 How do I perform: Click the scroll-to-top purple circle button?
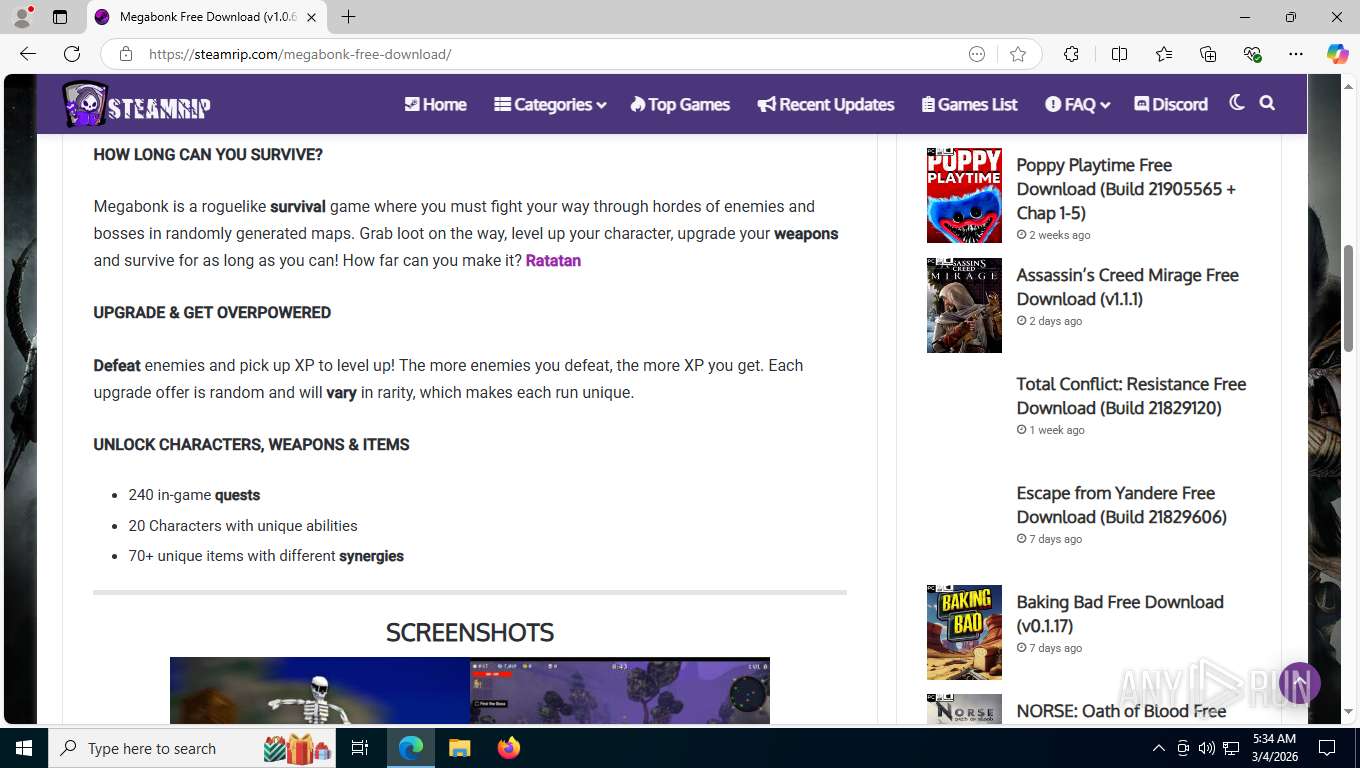click(x=1299, y=683)
